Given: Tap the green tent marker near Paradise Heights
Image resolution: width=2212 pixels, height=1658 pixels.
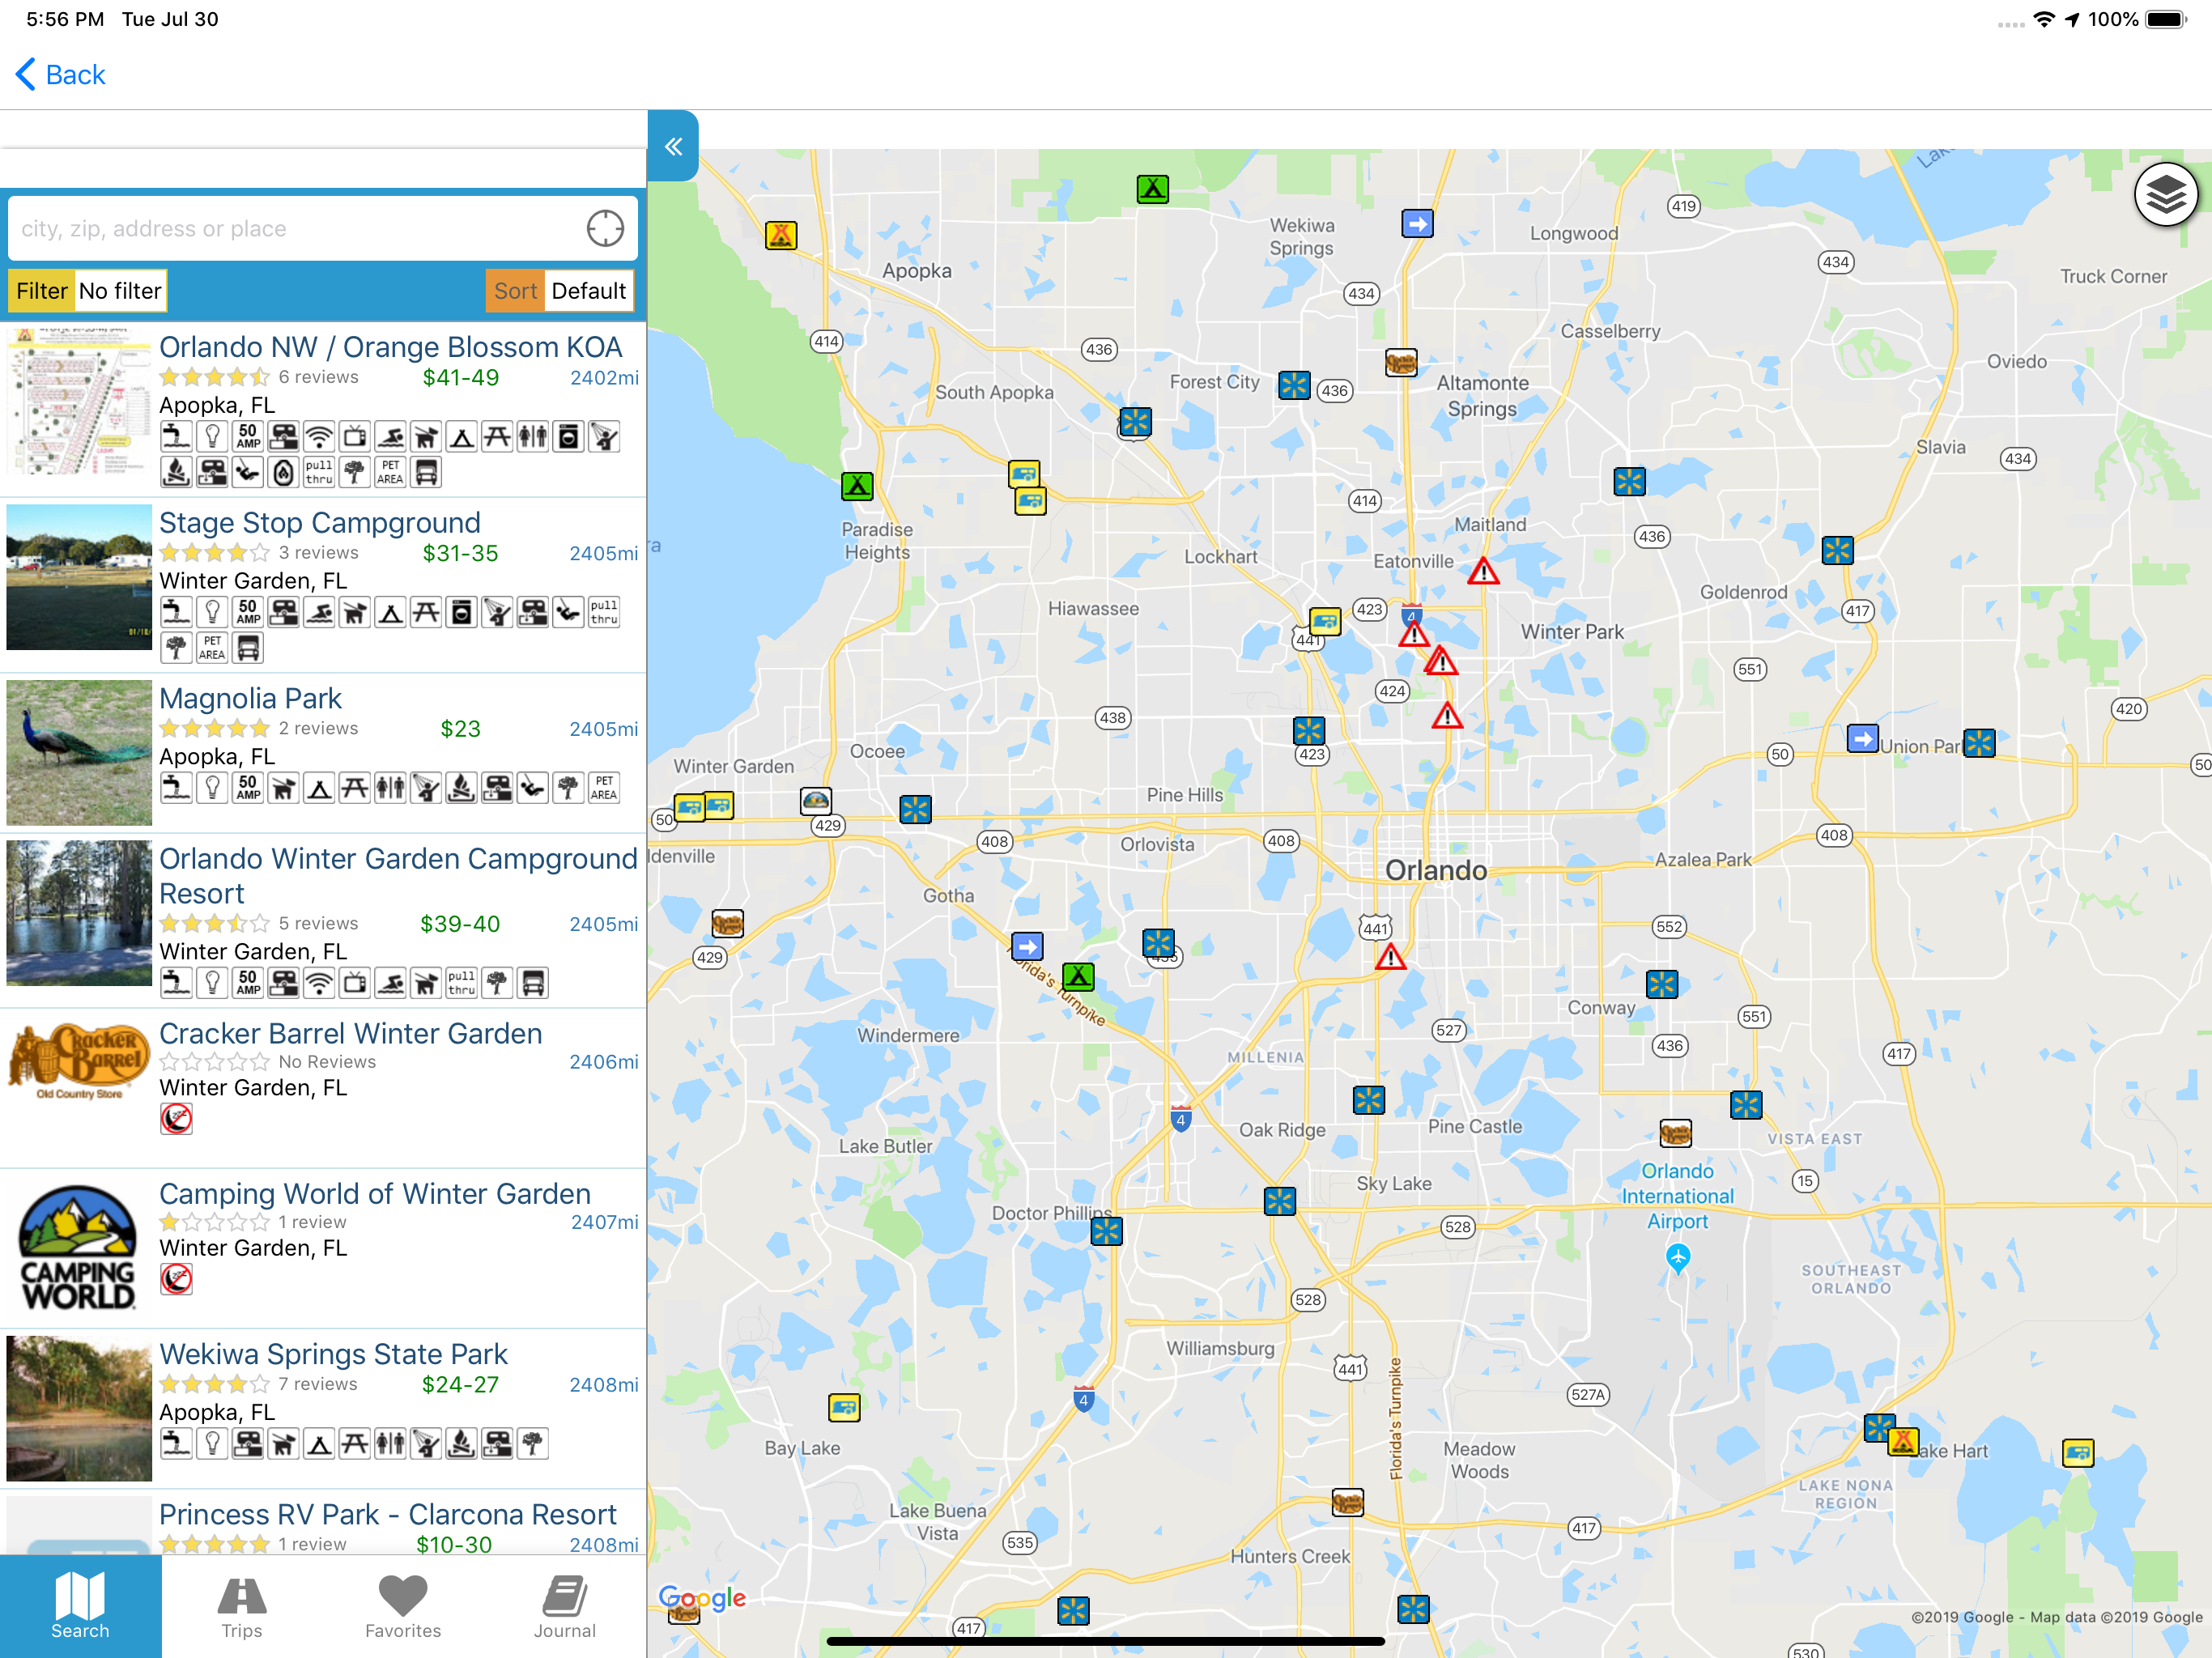Looking at the screenshot, I should pyautogui.click(x=857, y=486).
